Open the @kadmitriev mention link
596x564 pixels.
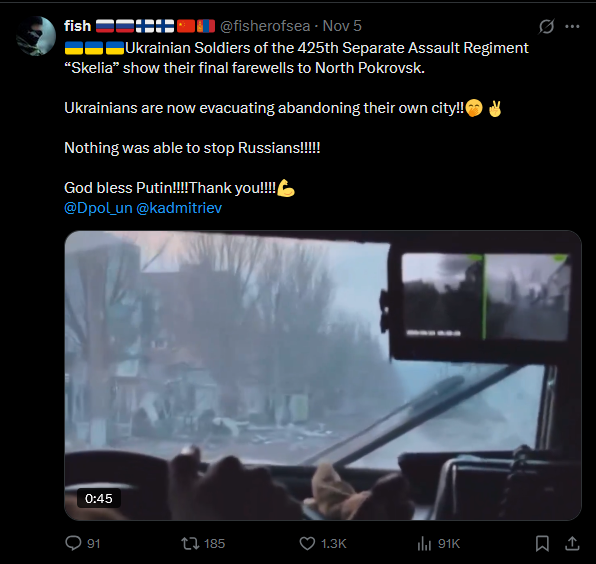179,208
